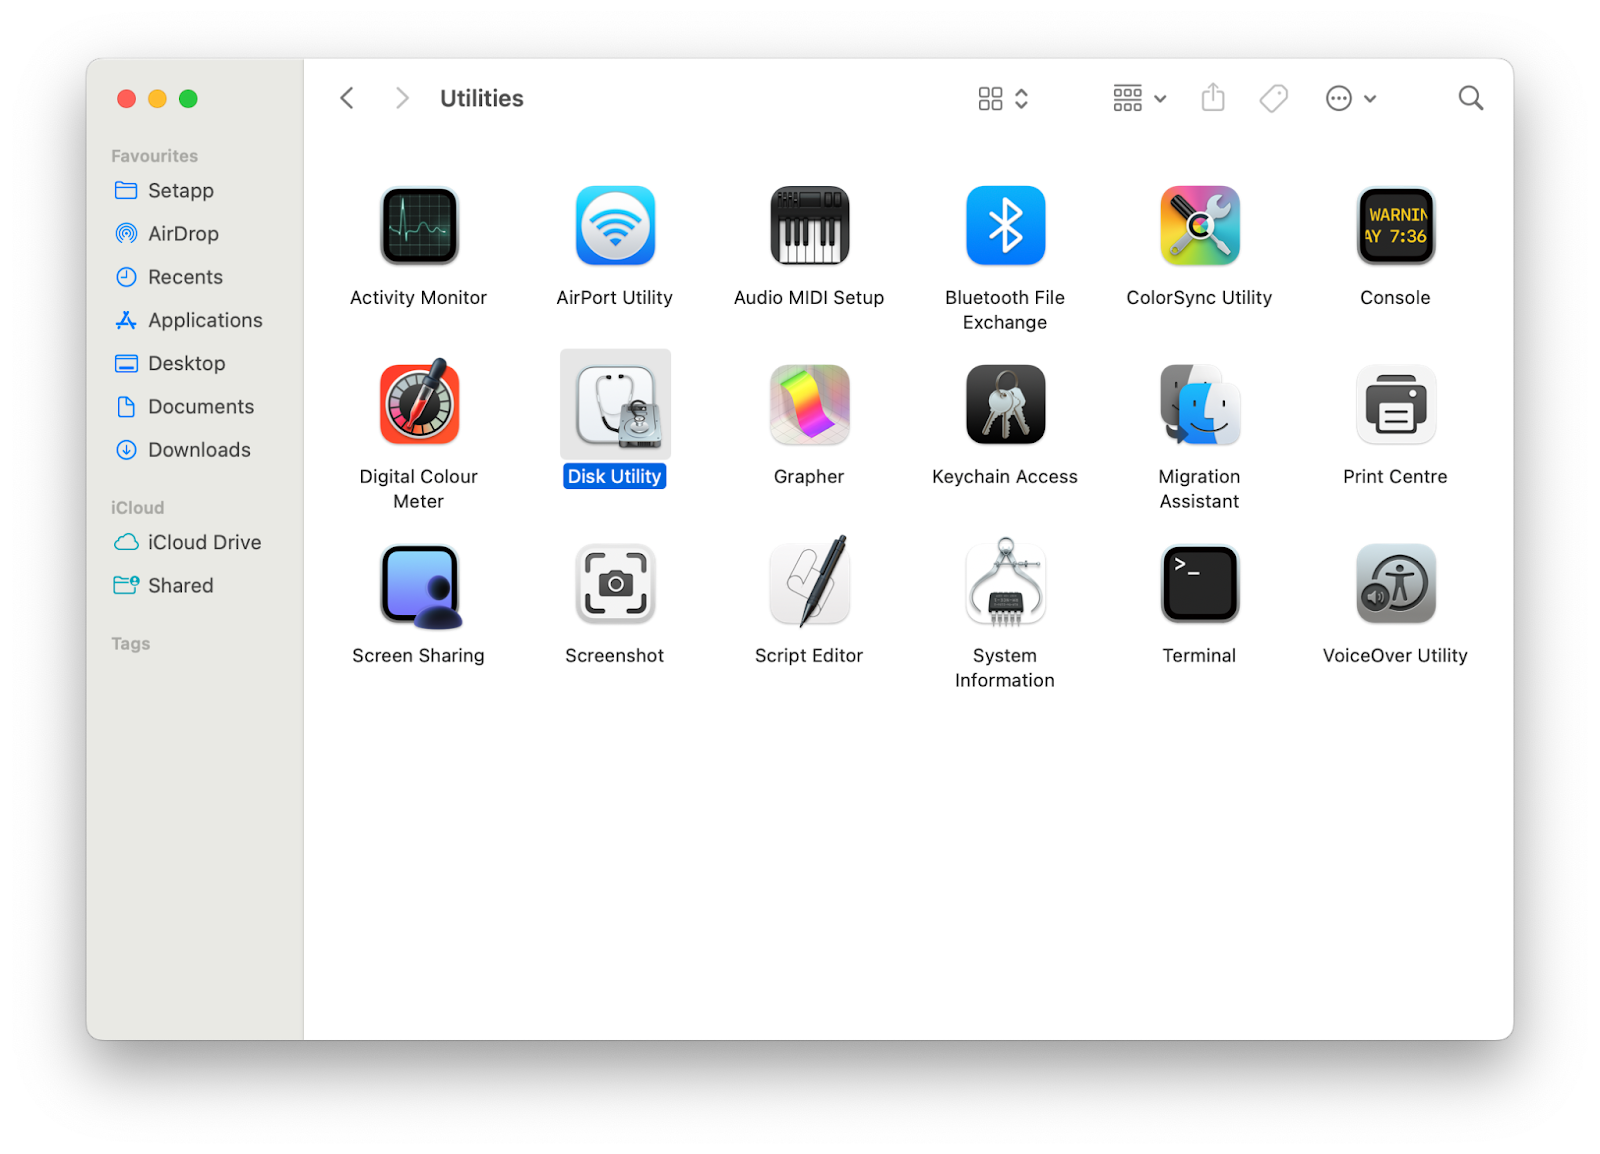Click the Share toolbar button
The height and width of the screenshot is (1154, 1600).
(x=1213, y=97)
